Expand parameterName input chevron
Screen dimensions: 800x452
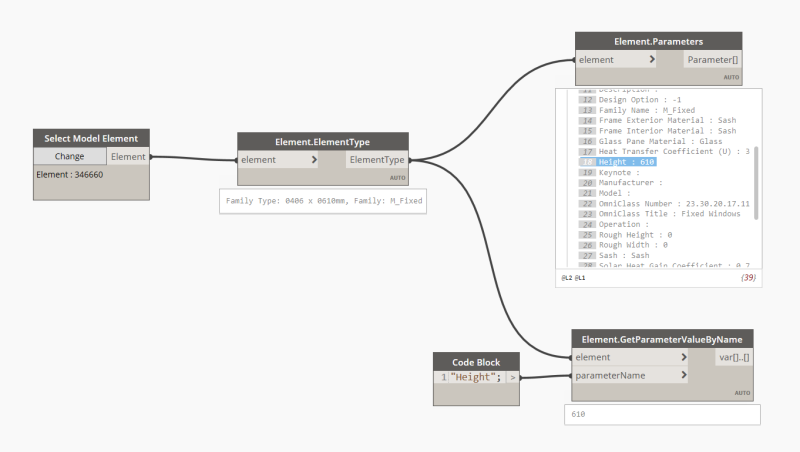coord(684,375)
